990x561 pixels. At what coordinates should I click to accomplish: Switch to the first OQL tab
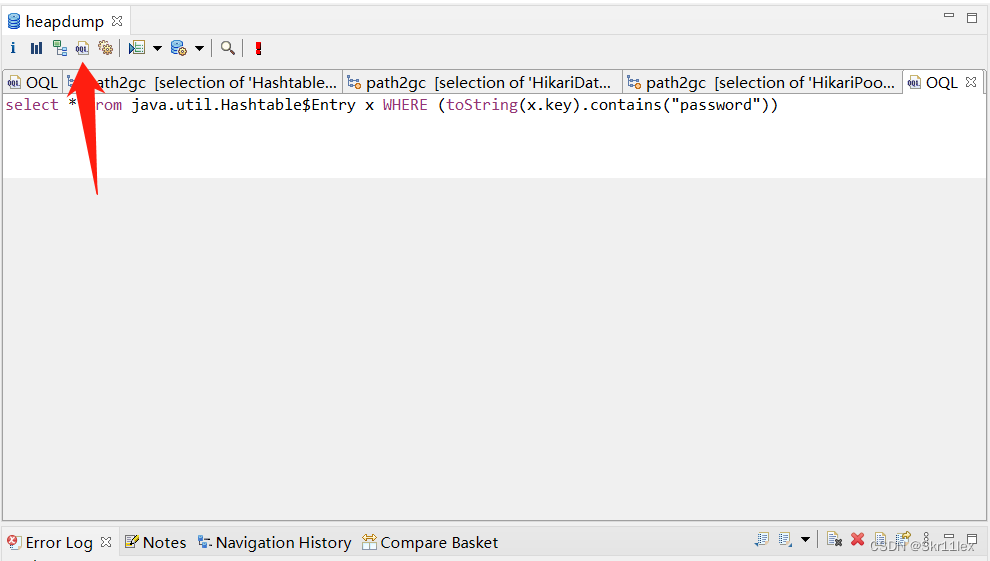(x=33, y=83)
